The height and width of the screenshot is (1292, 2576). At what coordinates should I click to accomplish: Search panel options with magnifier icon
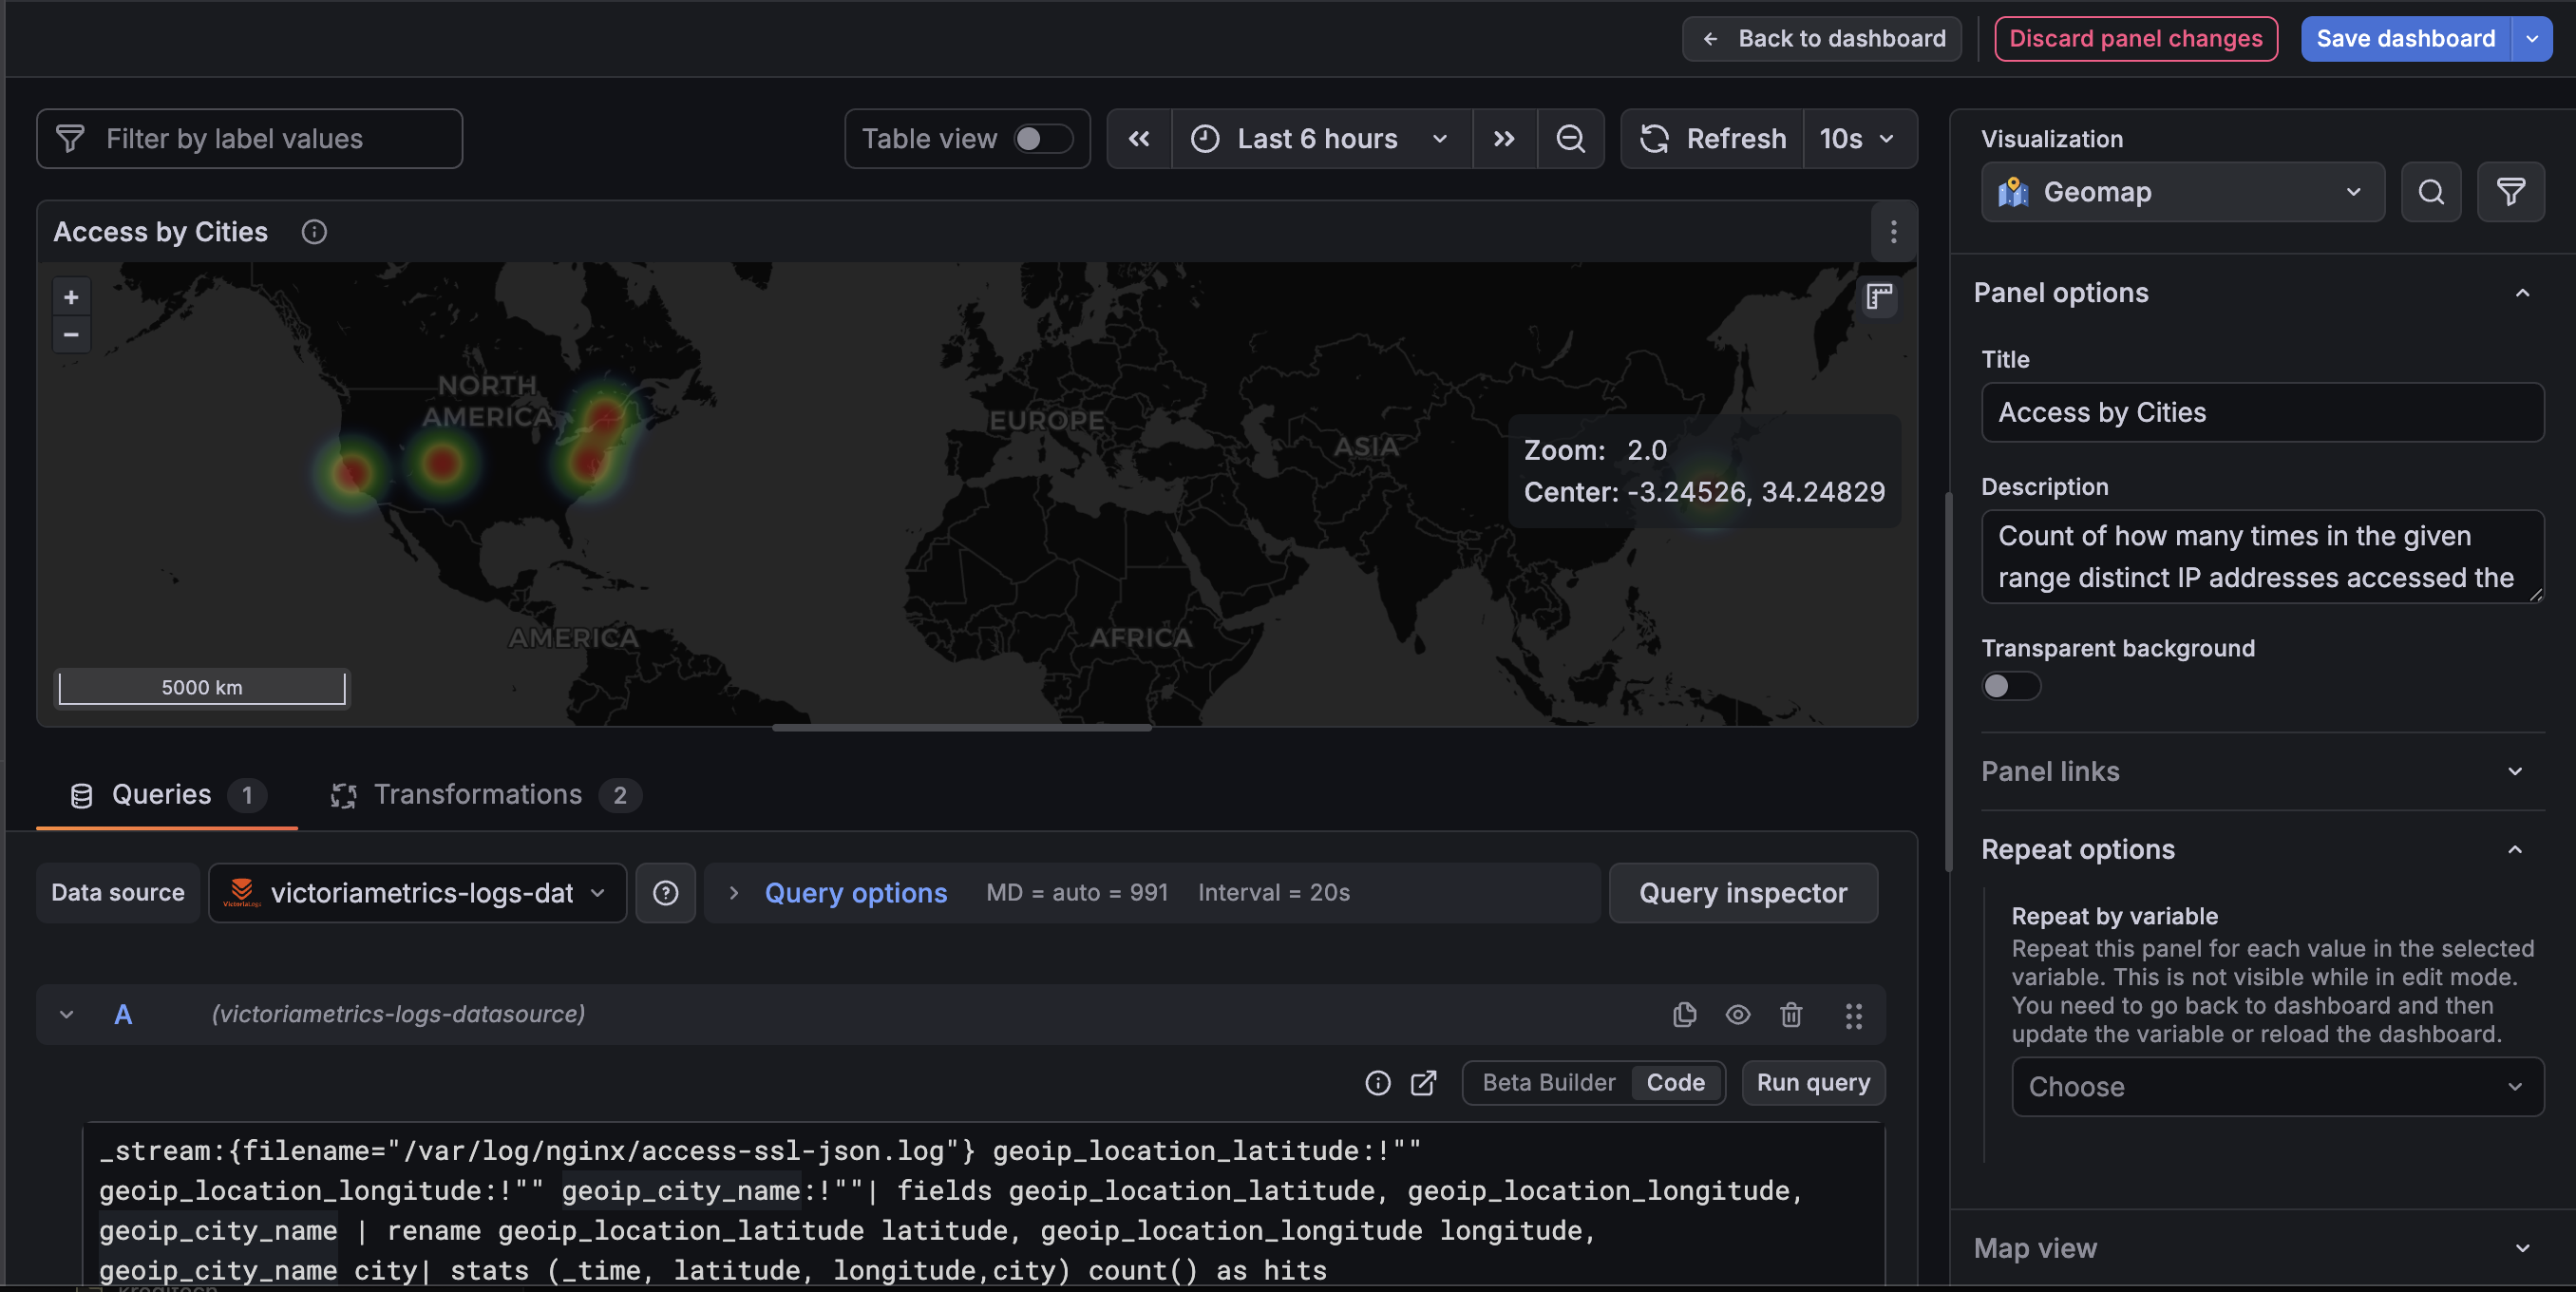click(x=2431, y=192)
